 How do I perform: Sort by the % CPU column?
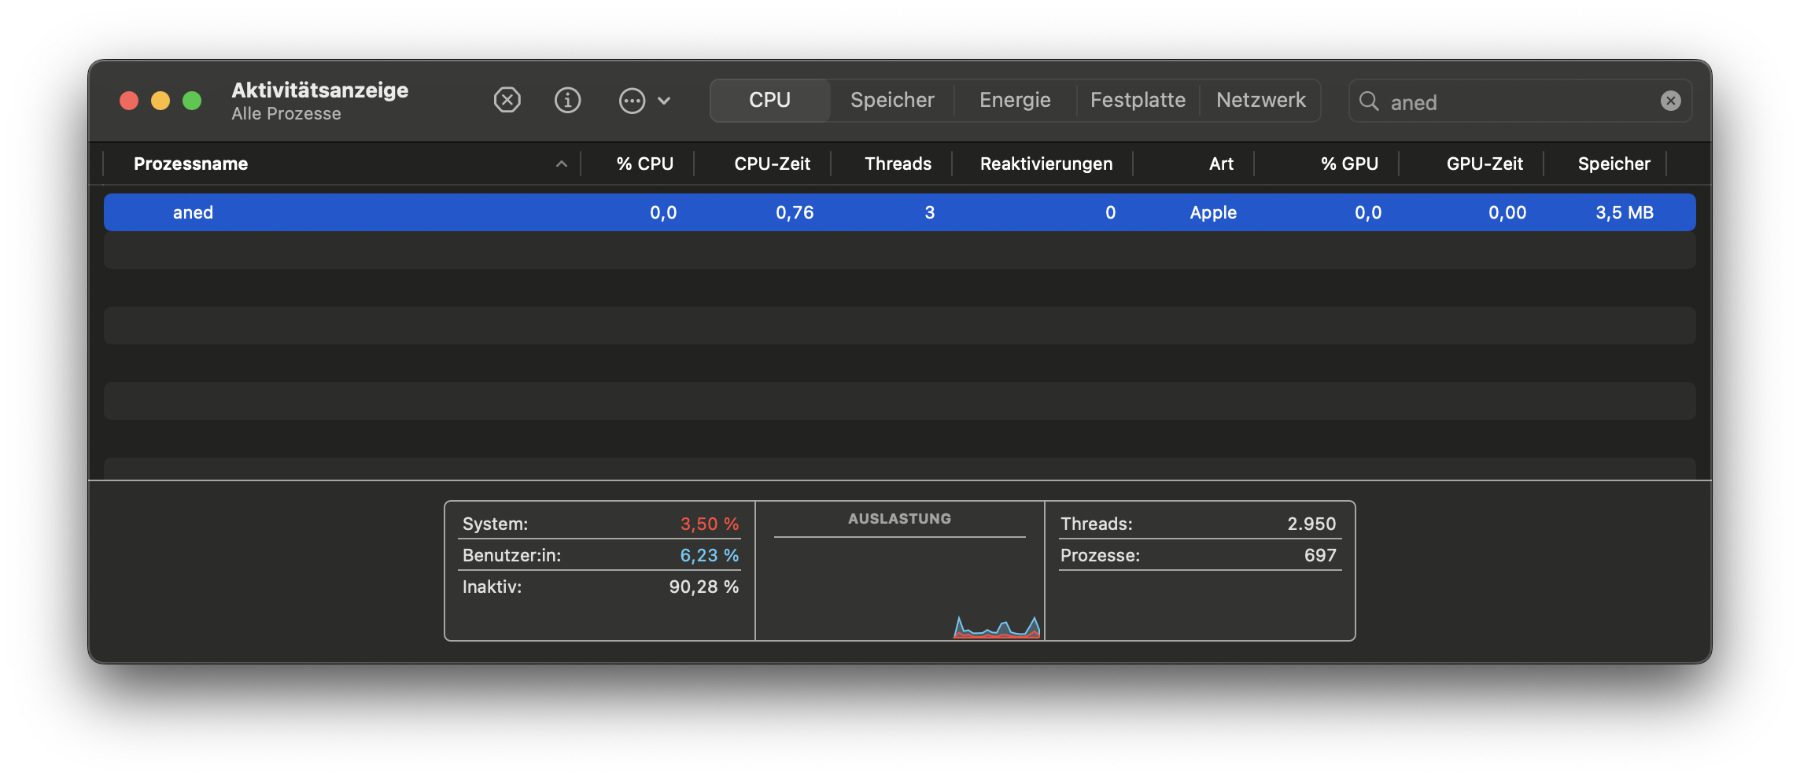(x=644, y=164)
